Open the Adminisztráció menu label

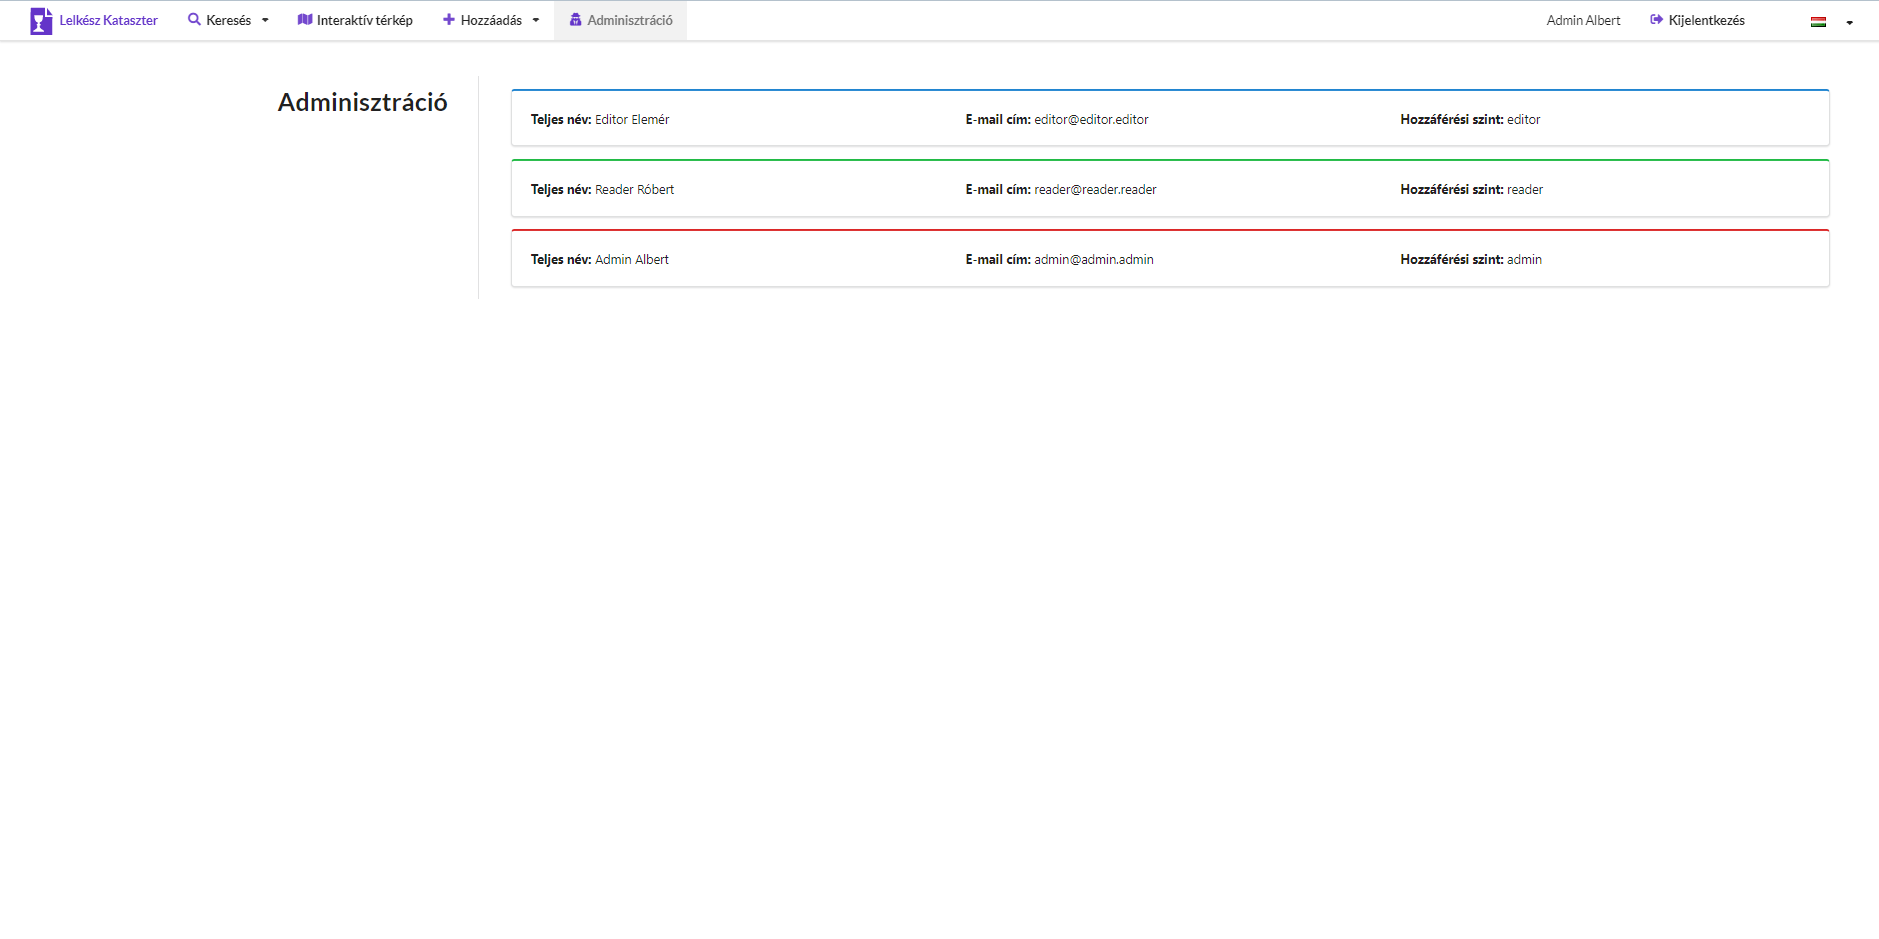click(x=630, y=21)
